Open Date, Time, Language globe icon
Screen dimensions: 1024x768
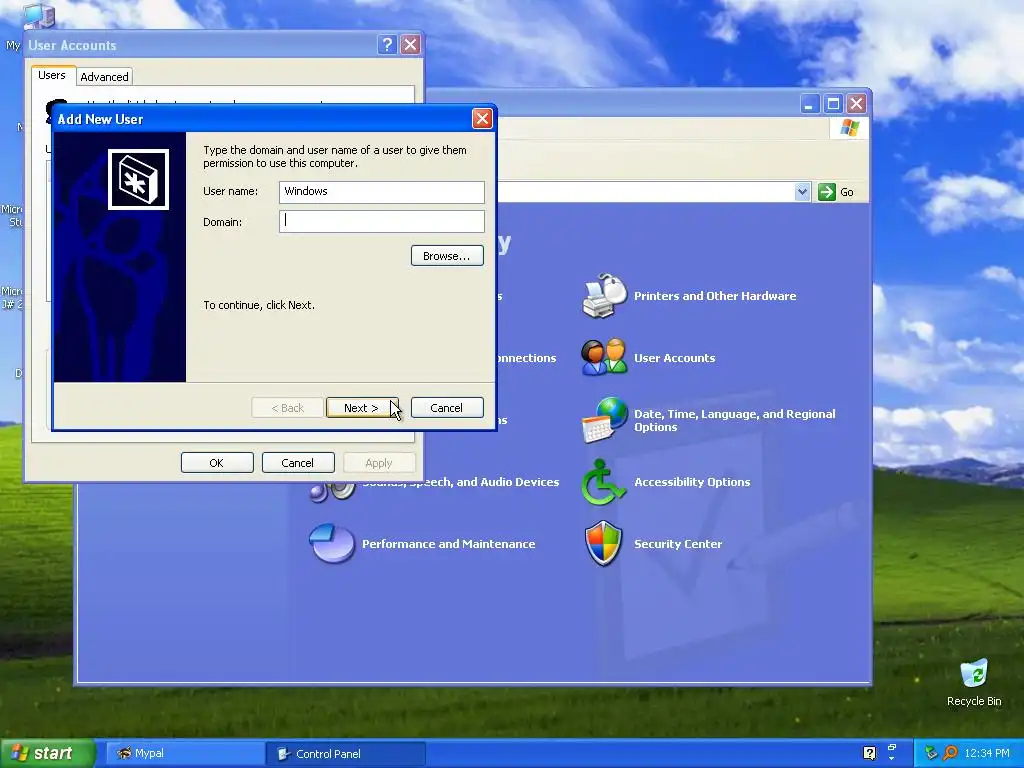[604, 420]
